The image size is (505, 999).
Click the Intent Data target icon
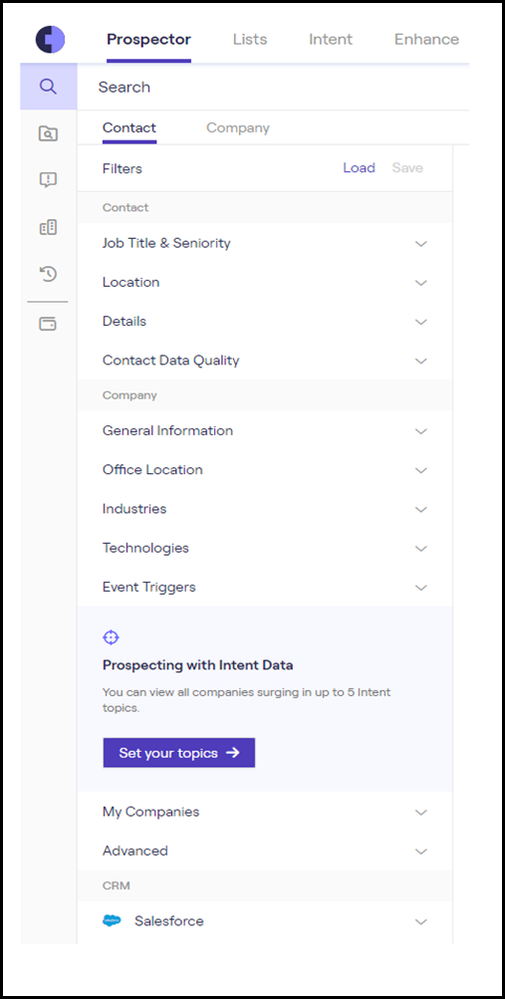pos(111,637)
